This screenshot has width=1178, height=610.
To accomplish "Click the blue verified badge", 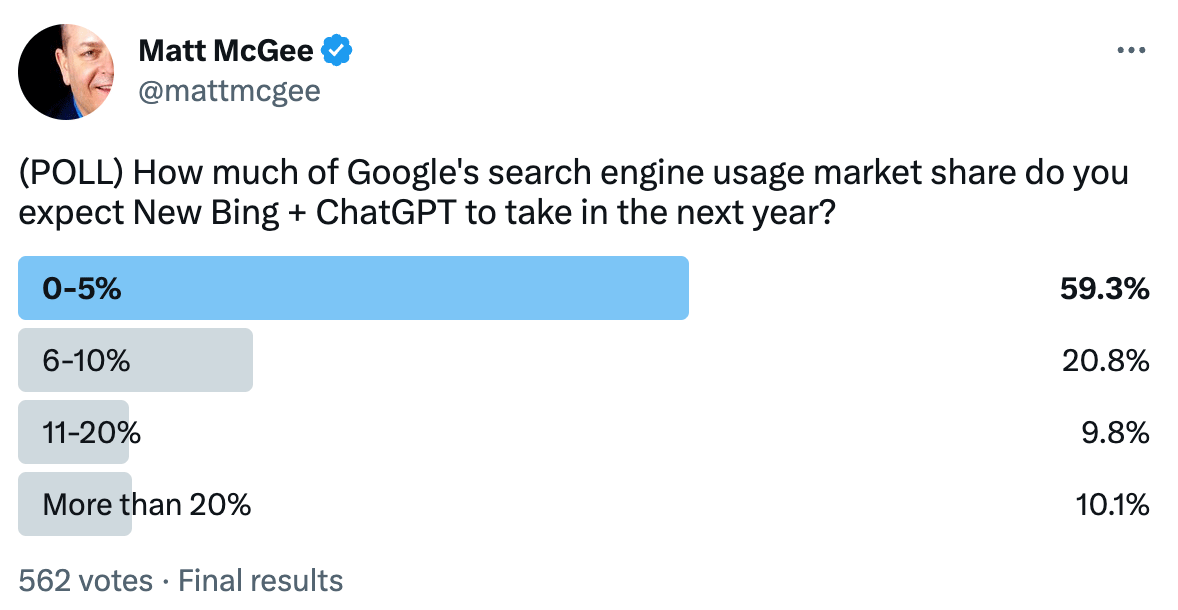I will click(337, 50).
